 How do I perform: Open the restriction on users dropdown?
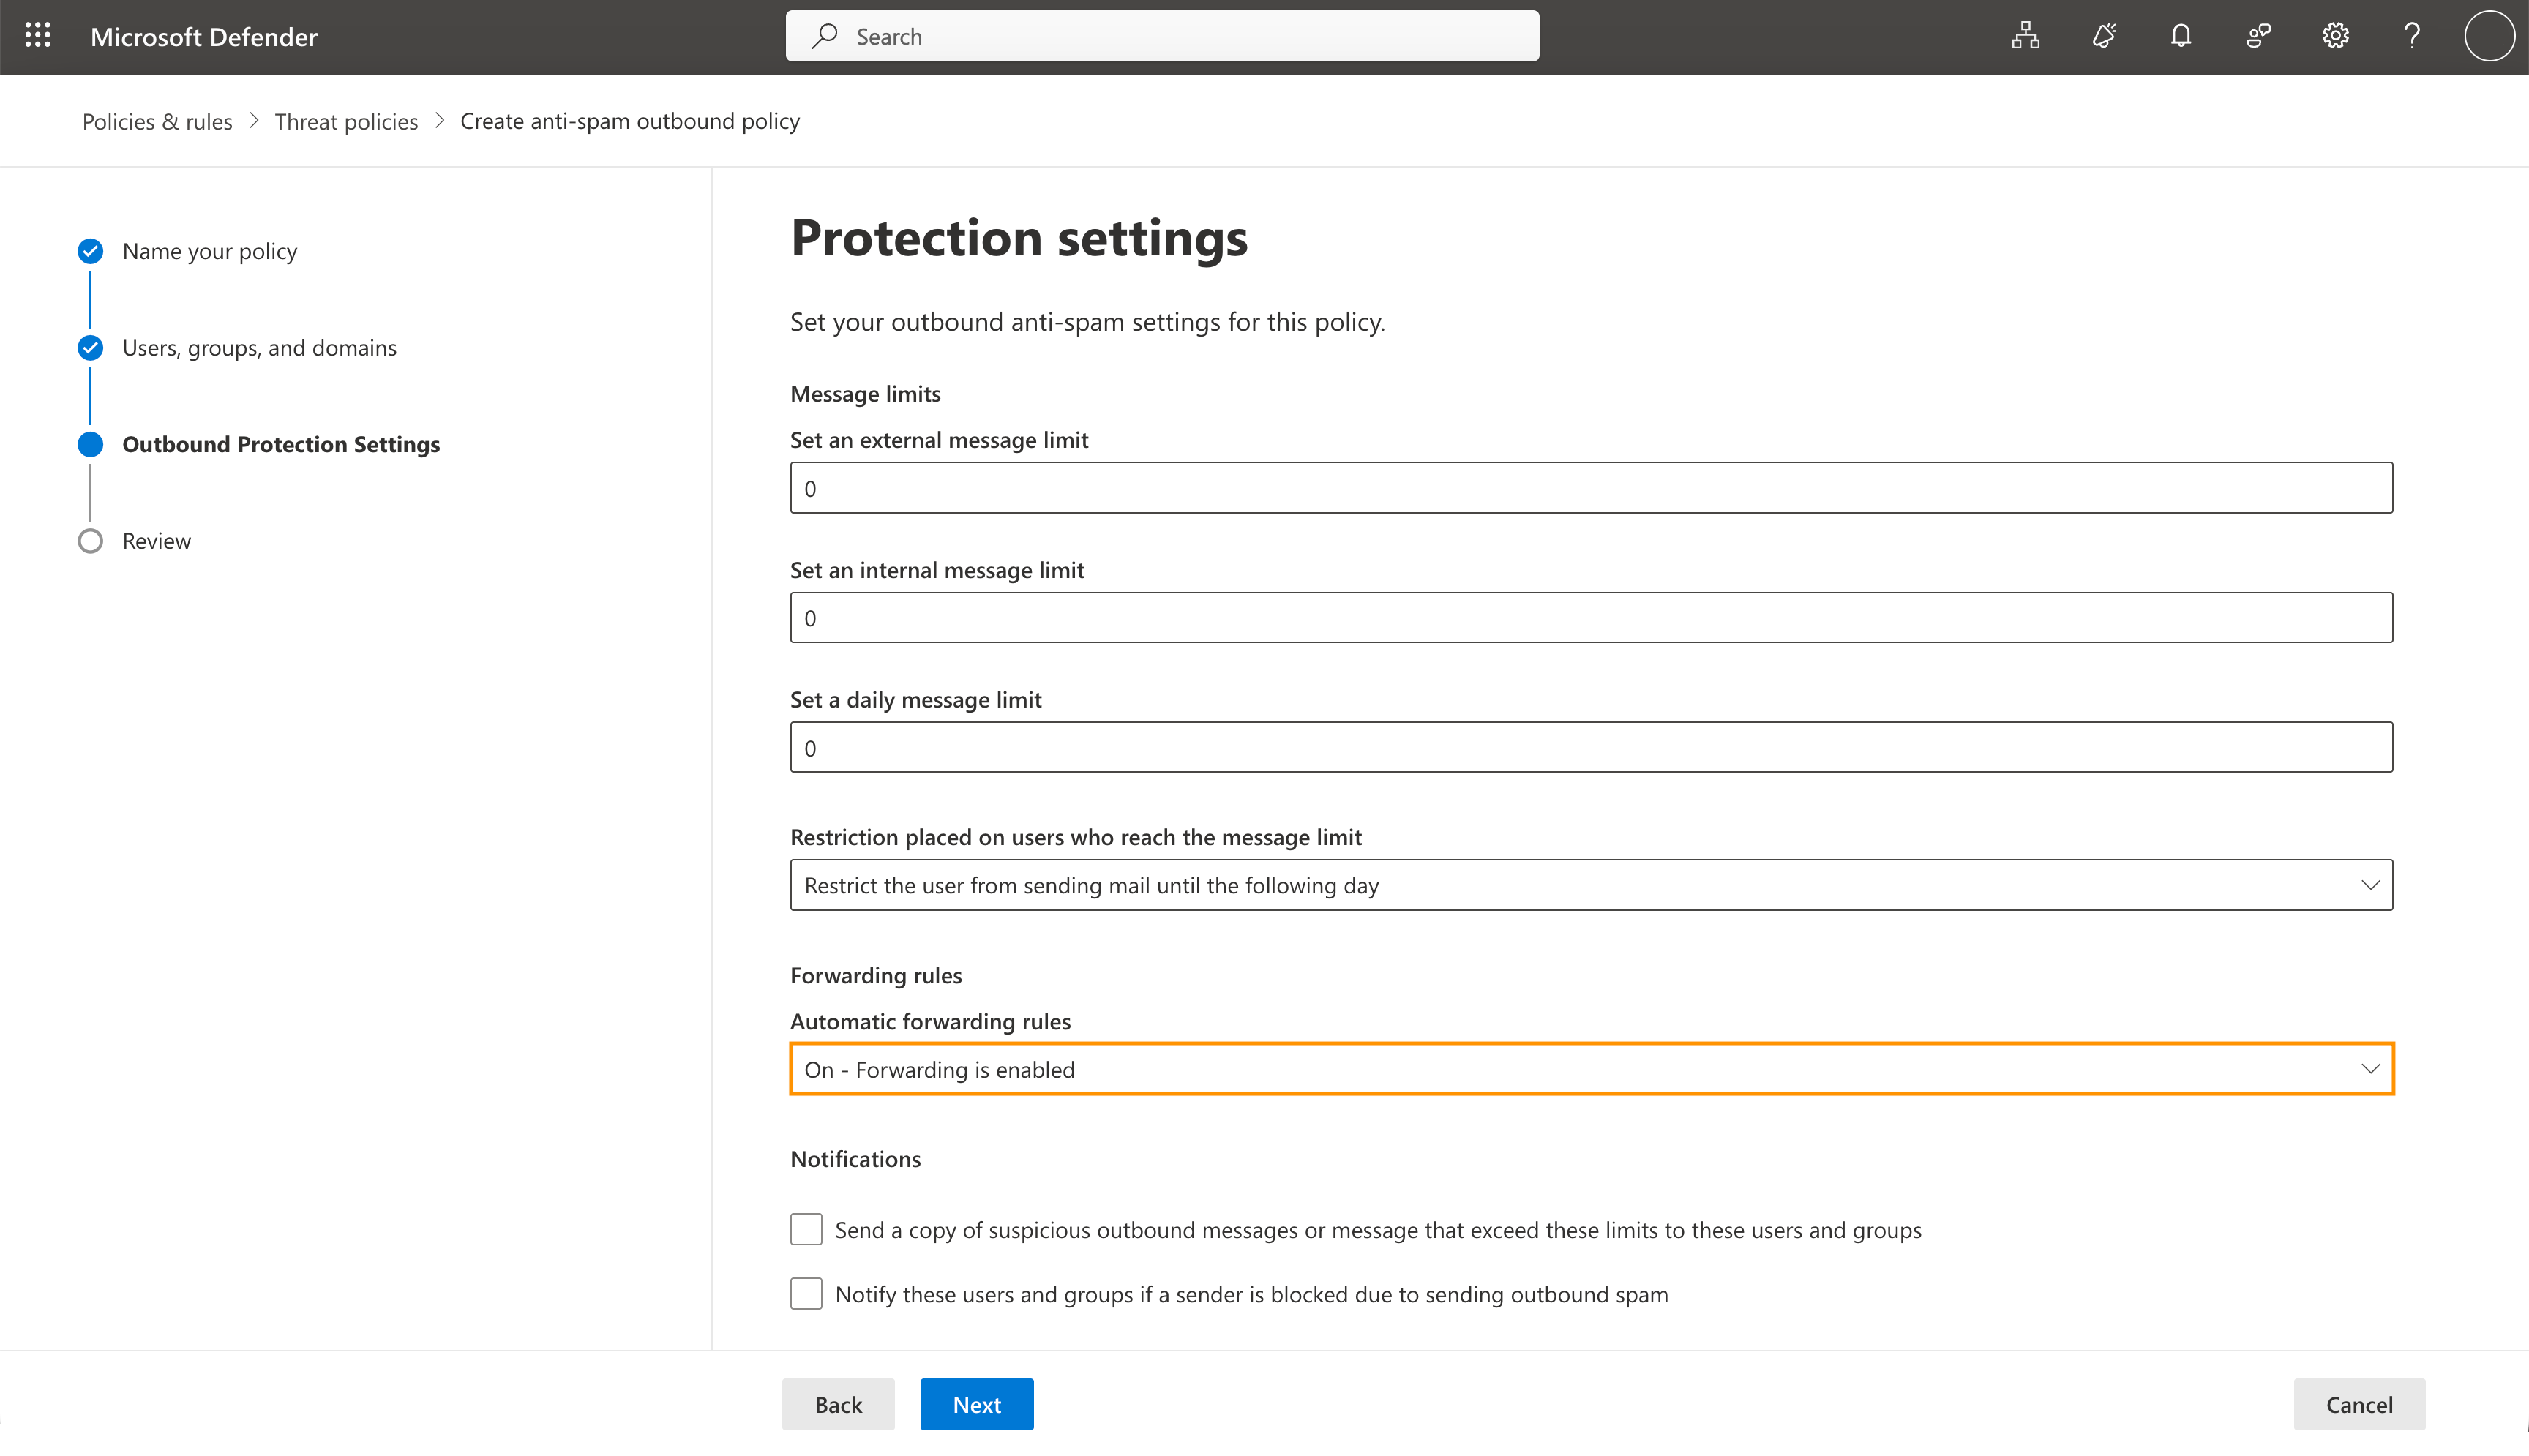point(1591,885)
